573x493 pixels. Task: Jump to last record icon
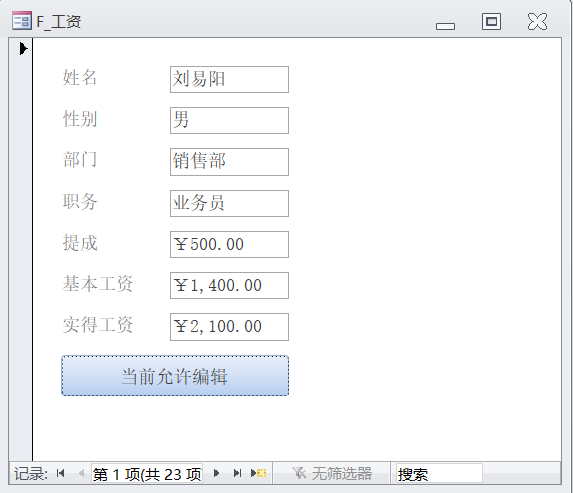click(238, 473)
